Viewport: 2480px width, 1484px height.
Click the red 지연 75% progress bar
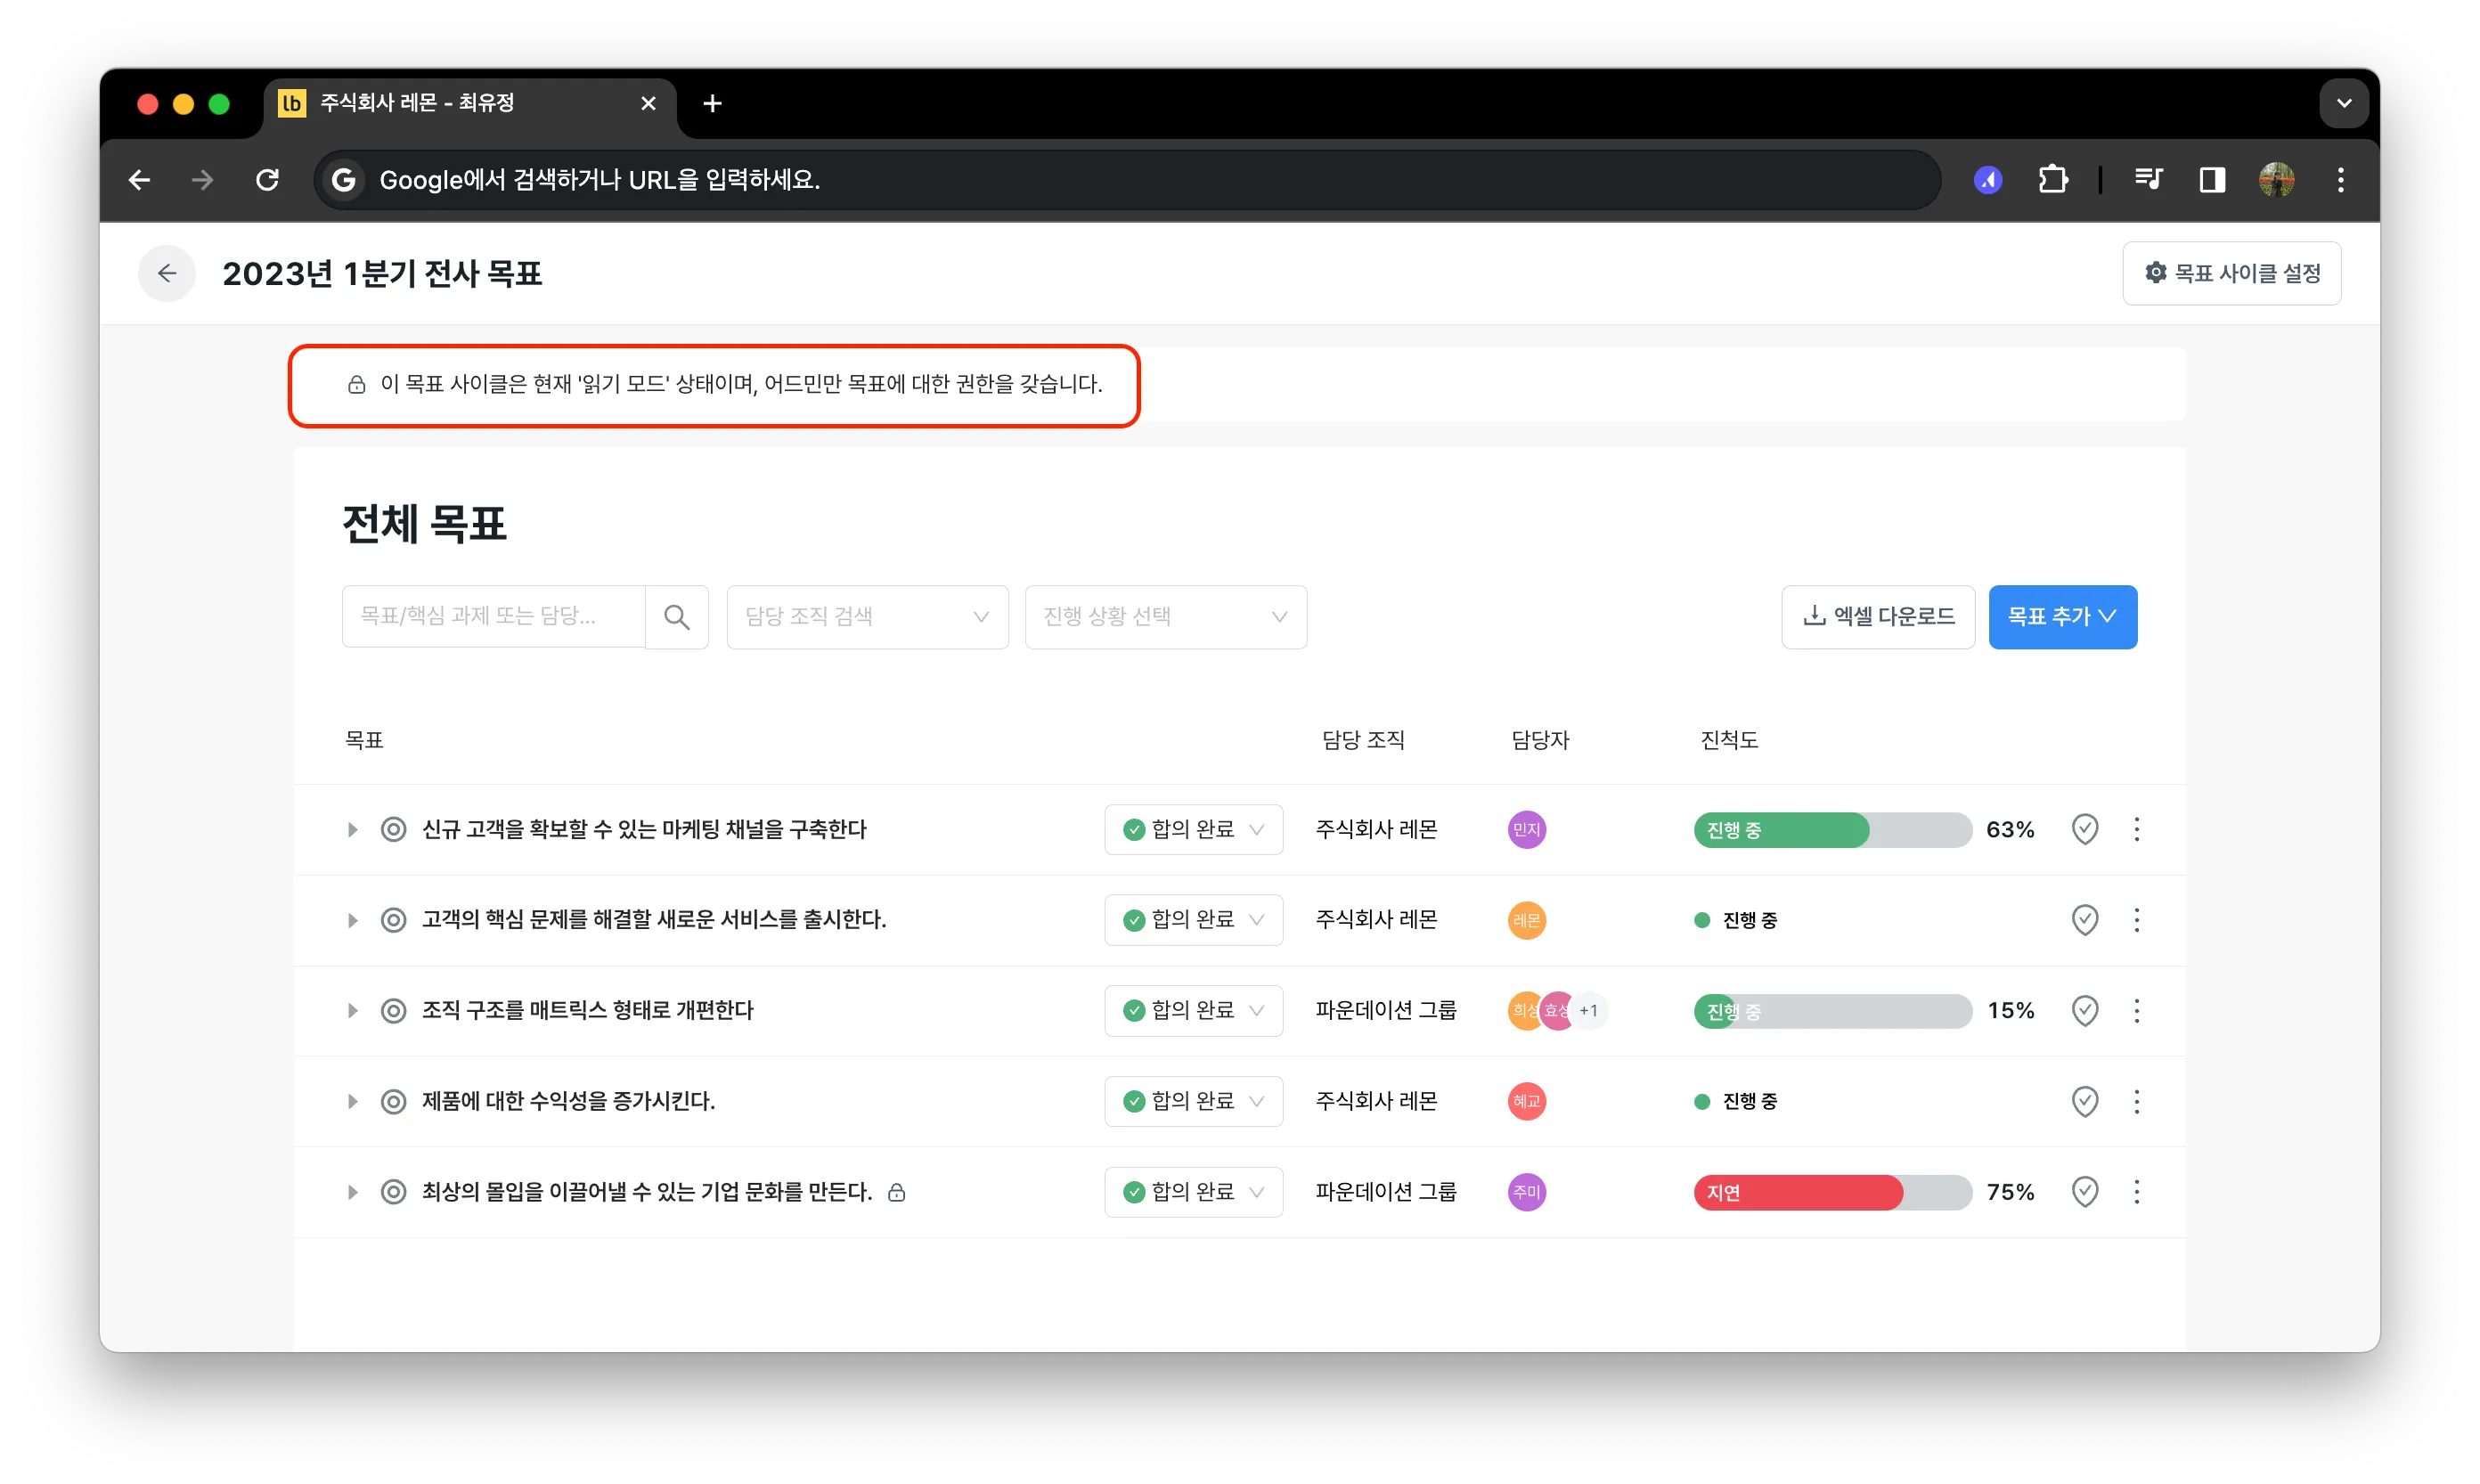1832,1191
